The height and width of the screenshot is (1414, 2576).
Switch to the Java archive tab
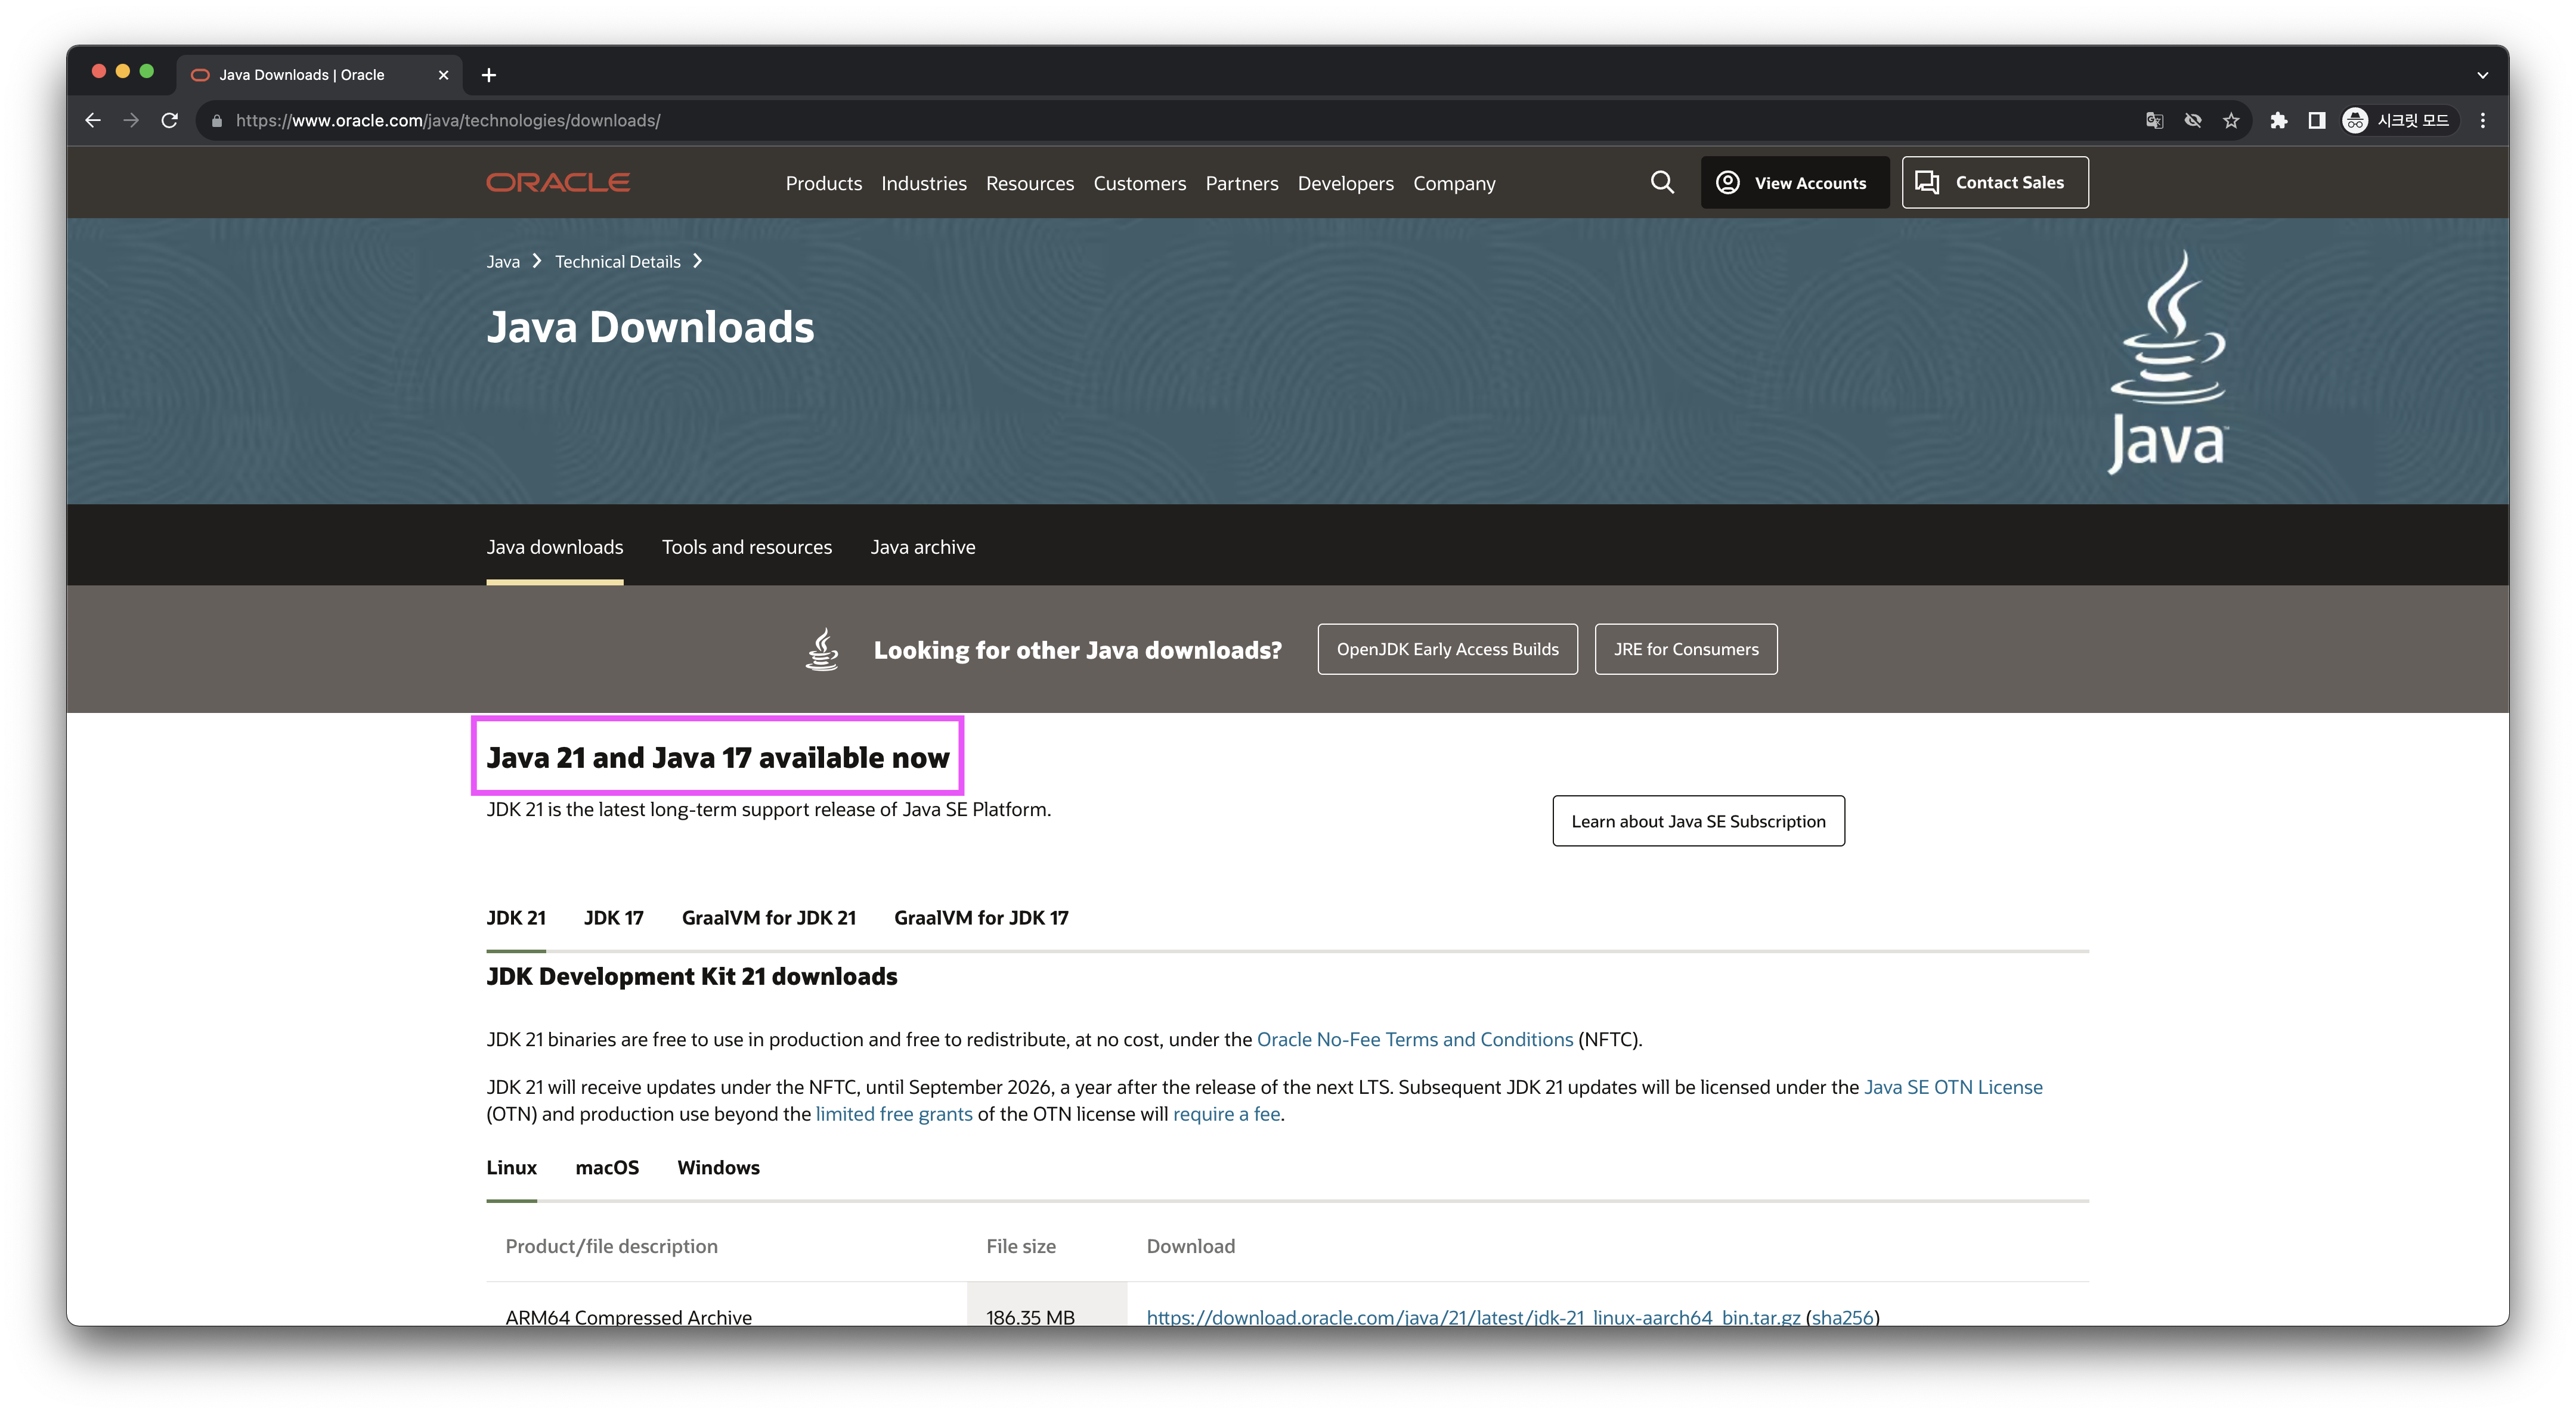(x=922, y=547)
